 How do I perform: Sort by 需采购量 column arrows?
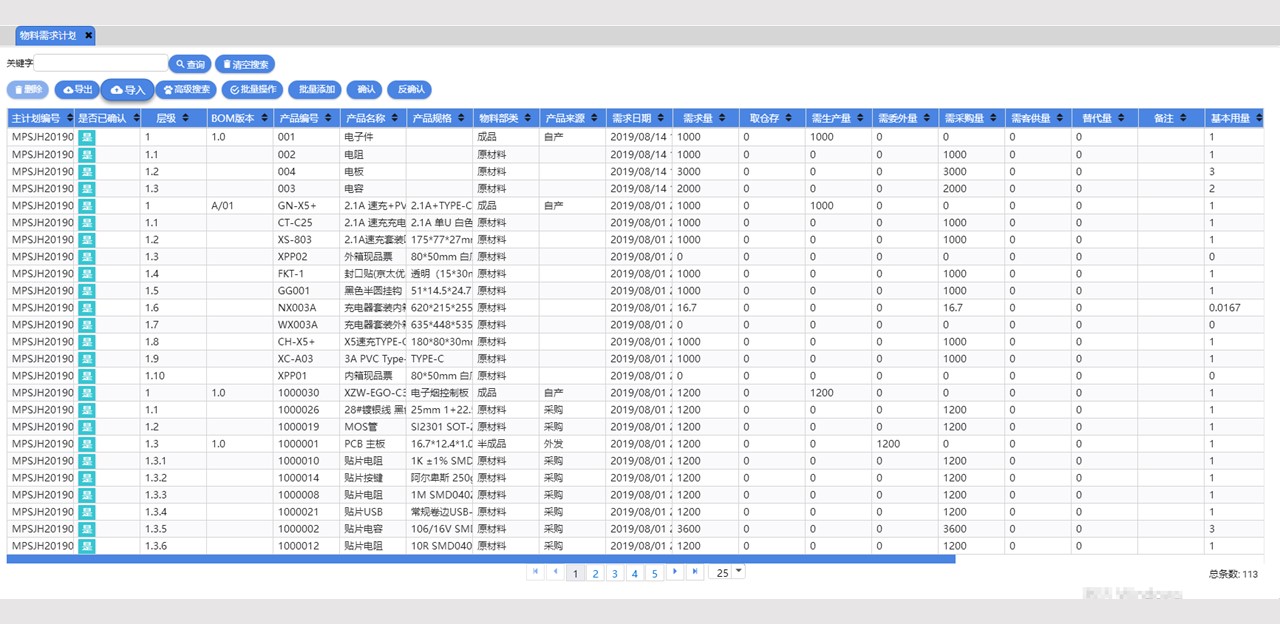point(995,118)
